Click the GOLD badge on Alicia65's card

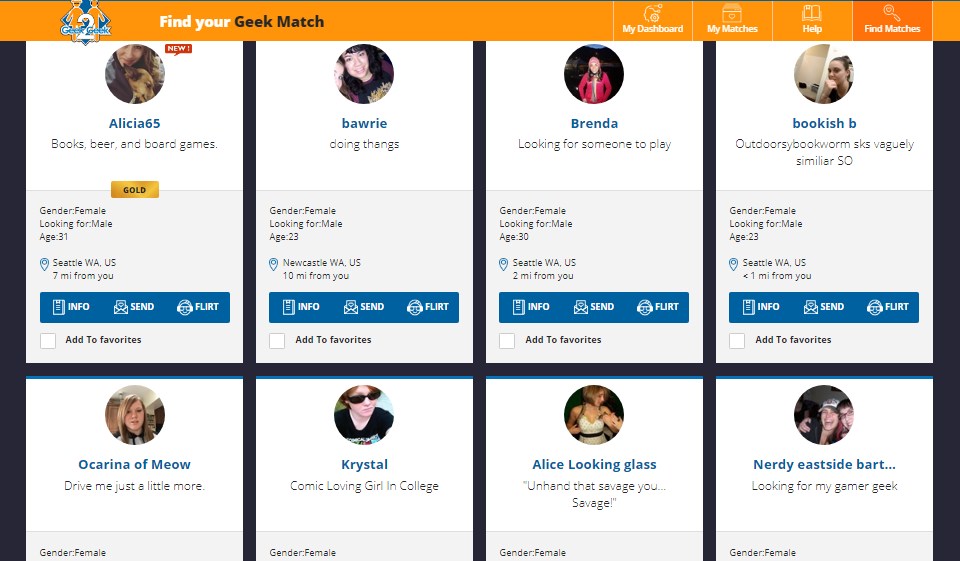click(x=134, y=190)
